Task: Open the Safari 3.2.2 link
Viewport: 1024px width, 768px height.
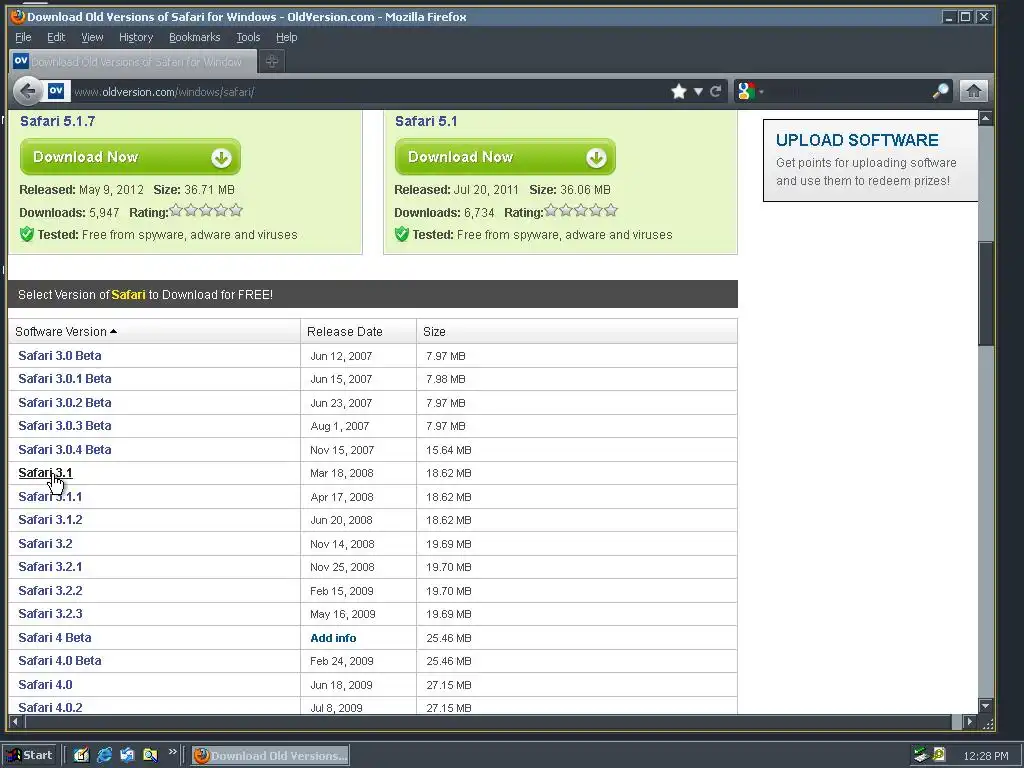Action: point(50,591)
